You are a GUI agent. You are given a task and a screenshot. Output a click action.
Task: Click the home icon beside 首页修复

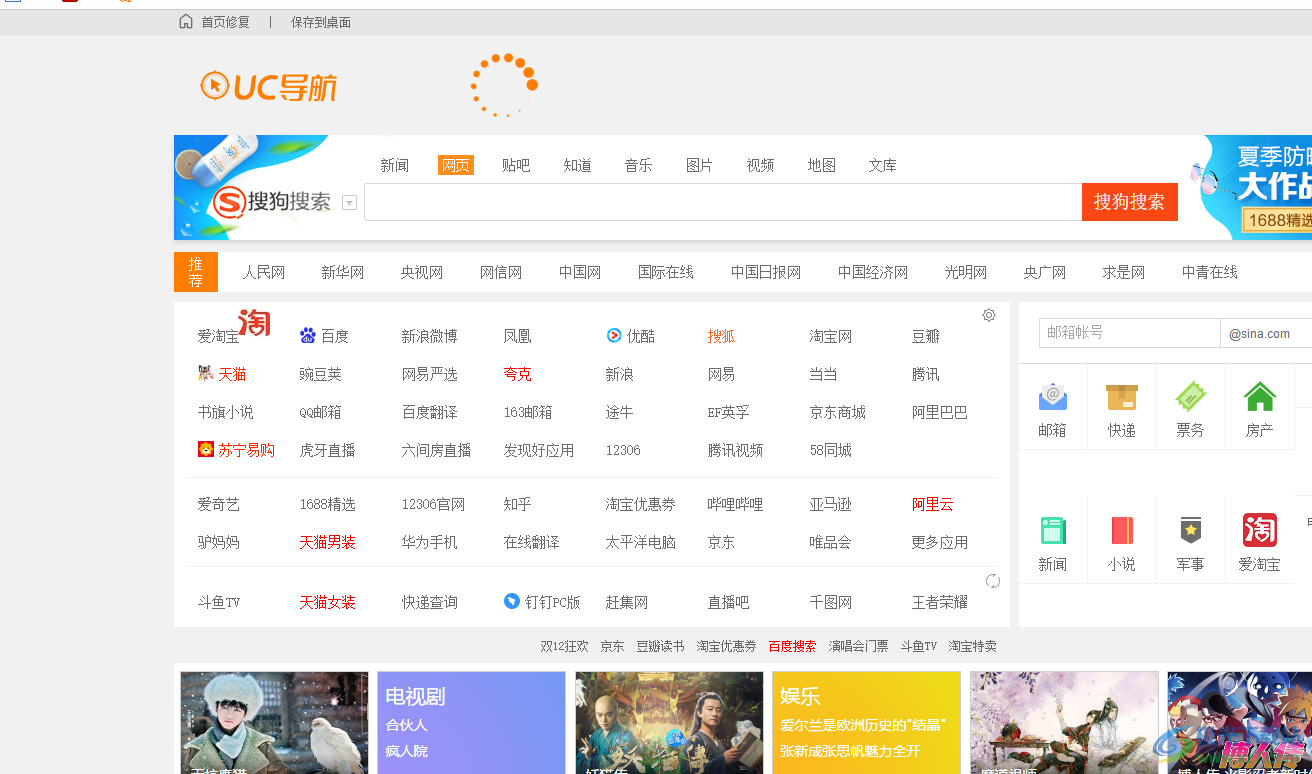click(x=186, y=22)
